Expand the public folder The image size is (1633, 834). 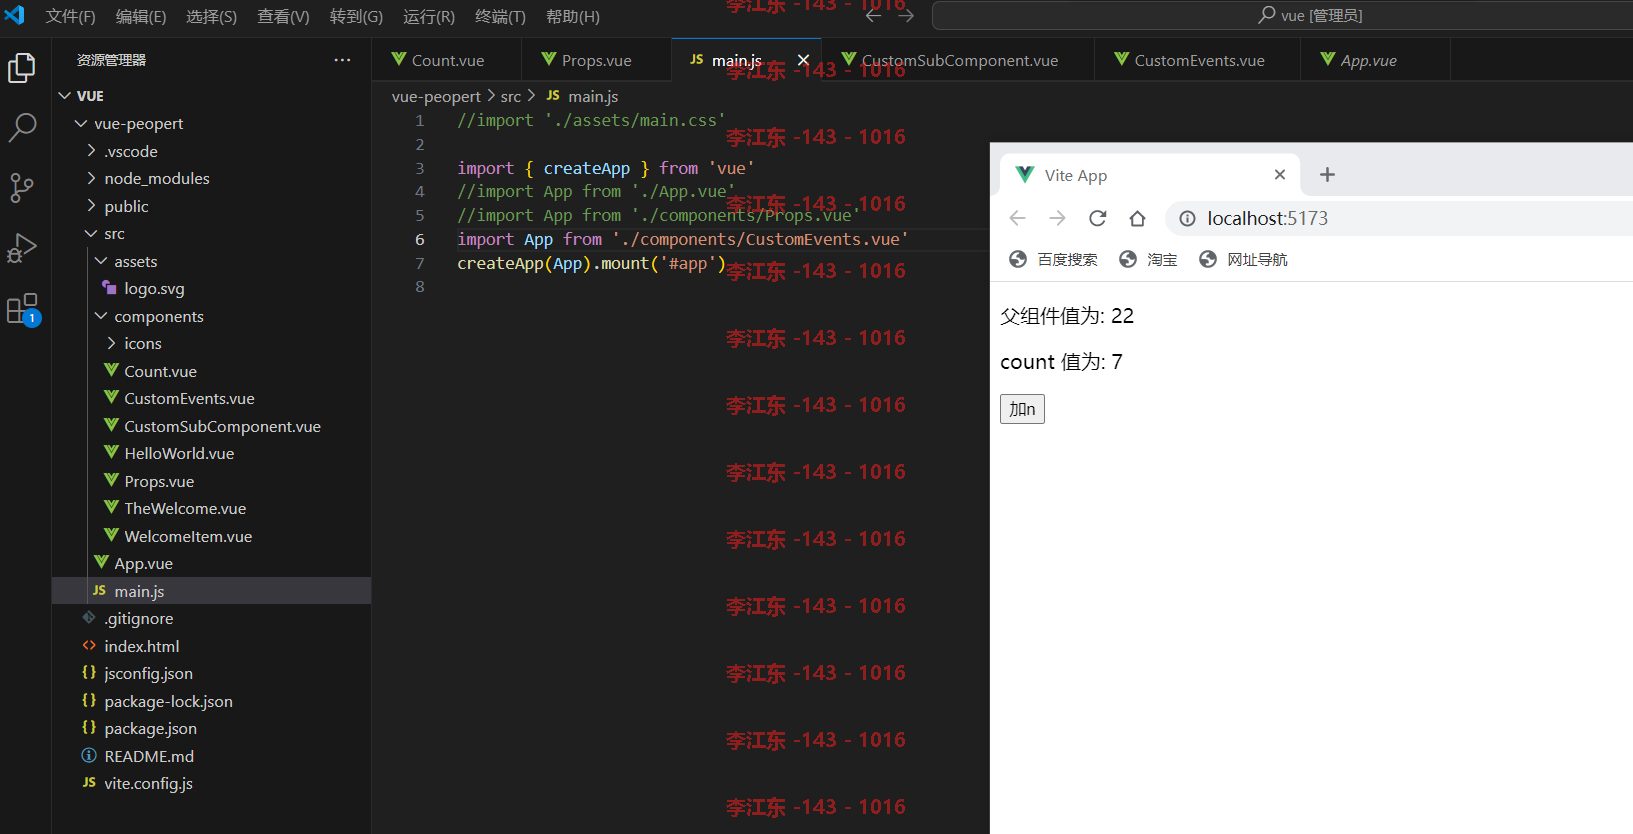pos(212,206)
